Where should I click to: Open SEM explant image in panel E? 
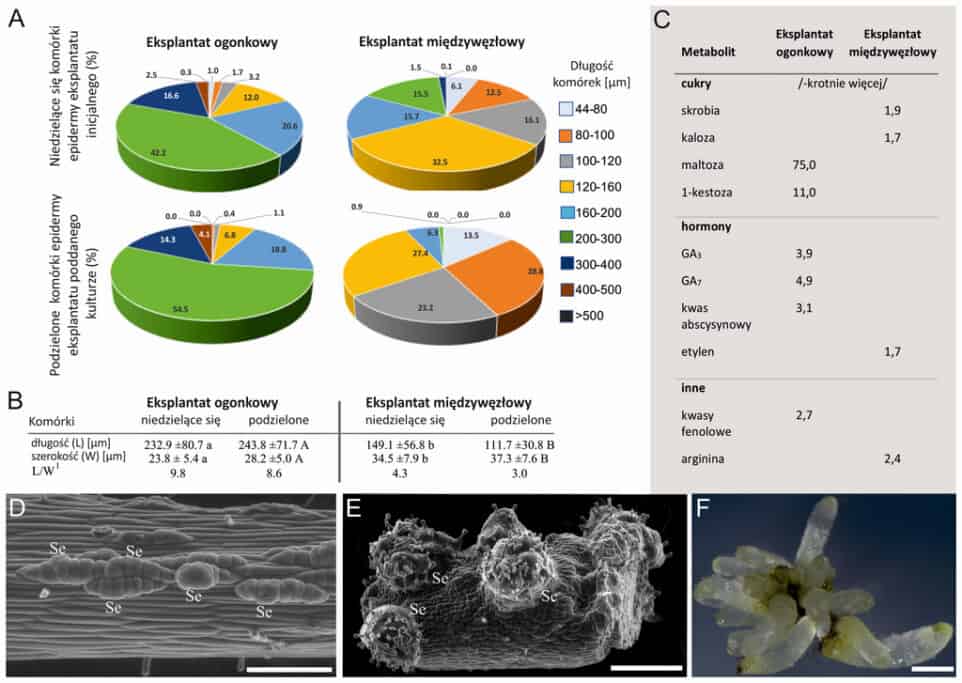point(512,584)
